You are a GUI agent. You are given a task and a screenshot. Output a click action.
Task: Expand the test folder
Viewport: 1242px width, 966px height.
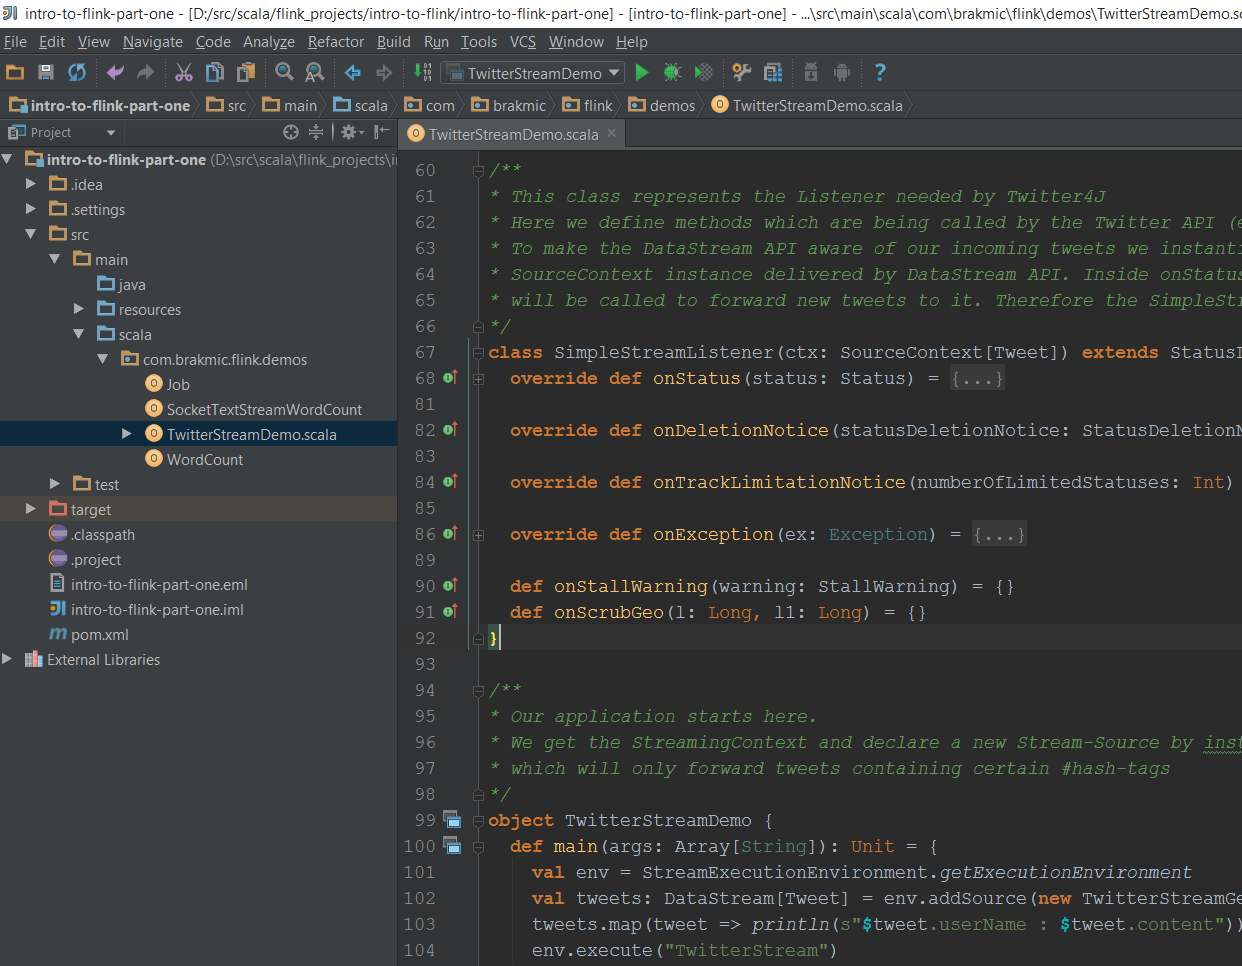click(55, 484)
